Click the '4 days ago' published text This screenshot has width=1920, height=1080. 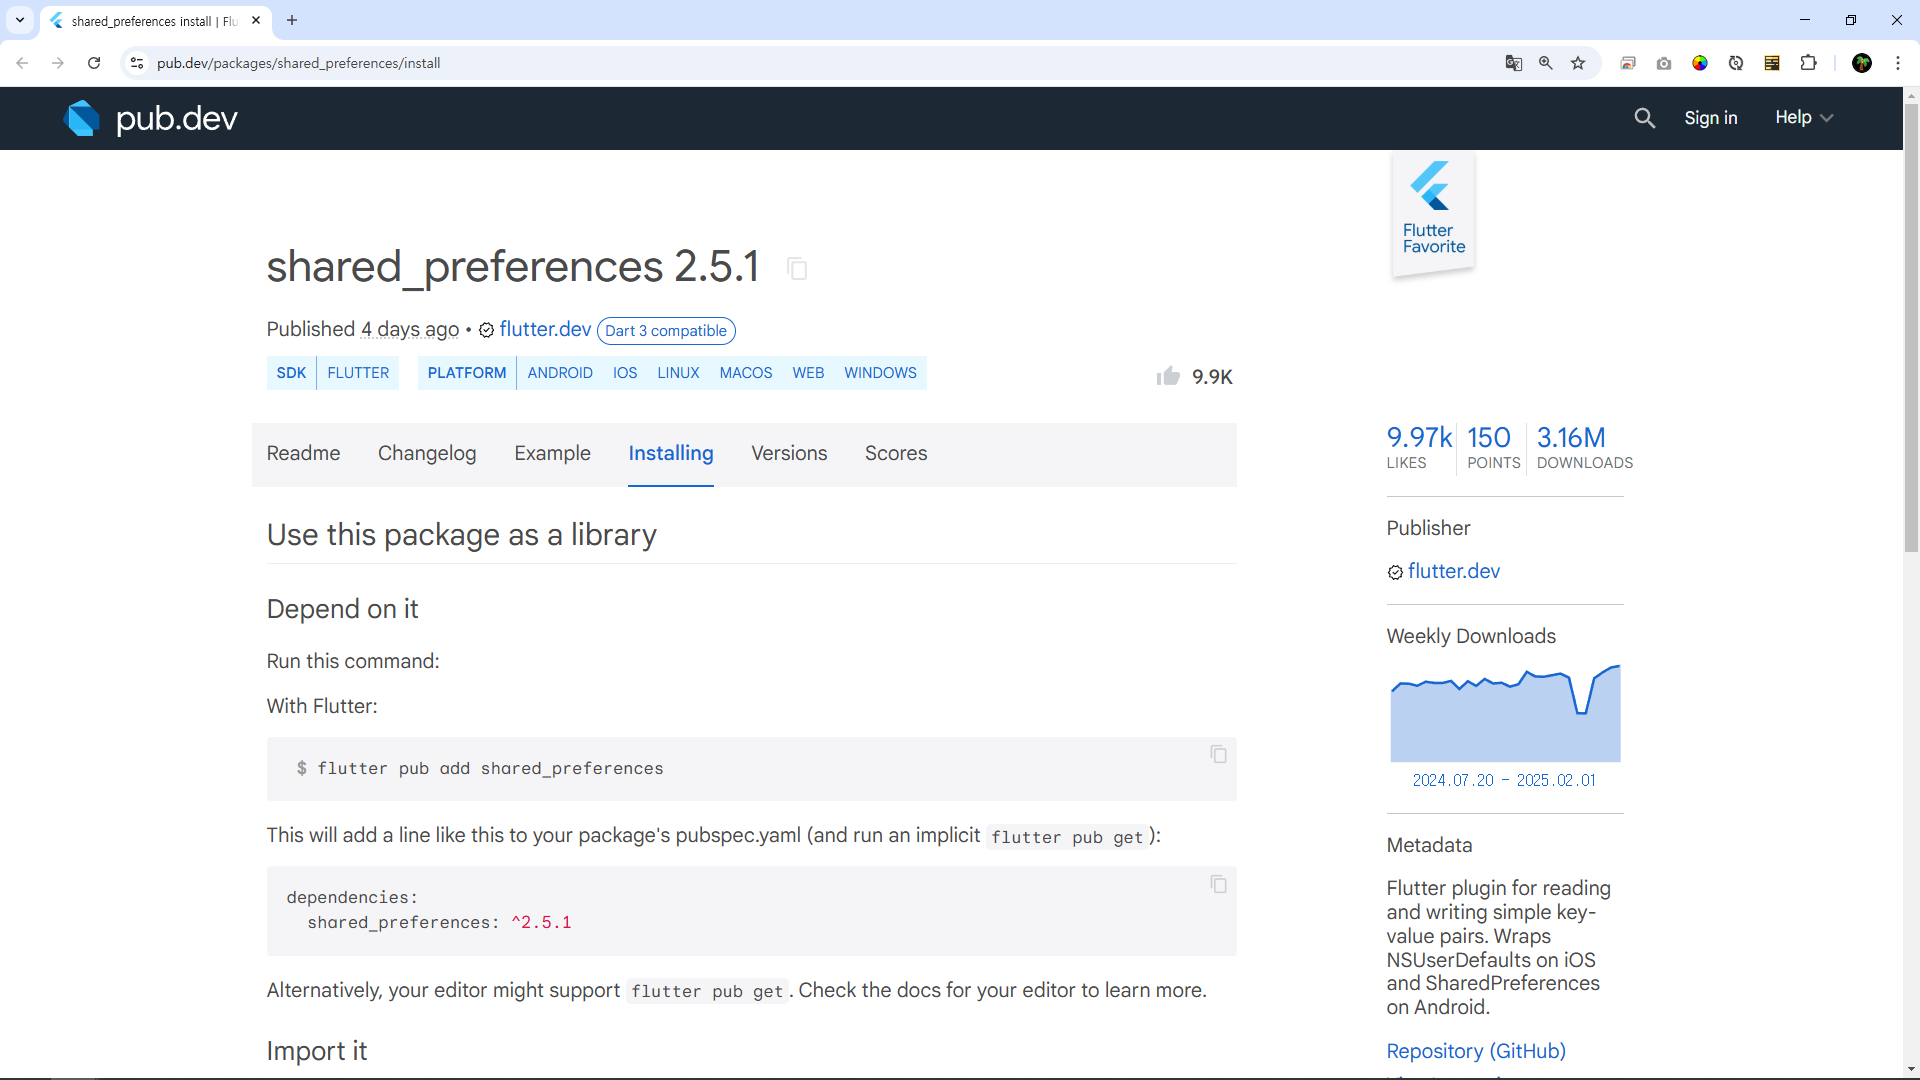point(410,330)
